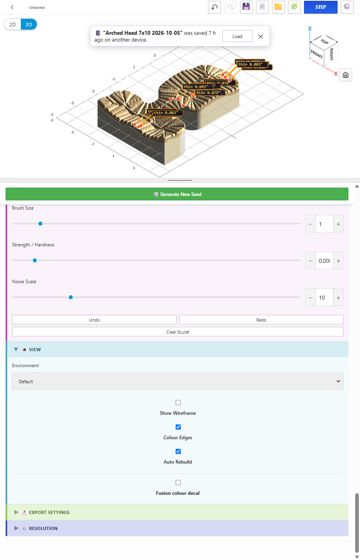360x560 pixels.
Task: Decrease Brush Size with minus button
Action: 310,224
